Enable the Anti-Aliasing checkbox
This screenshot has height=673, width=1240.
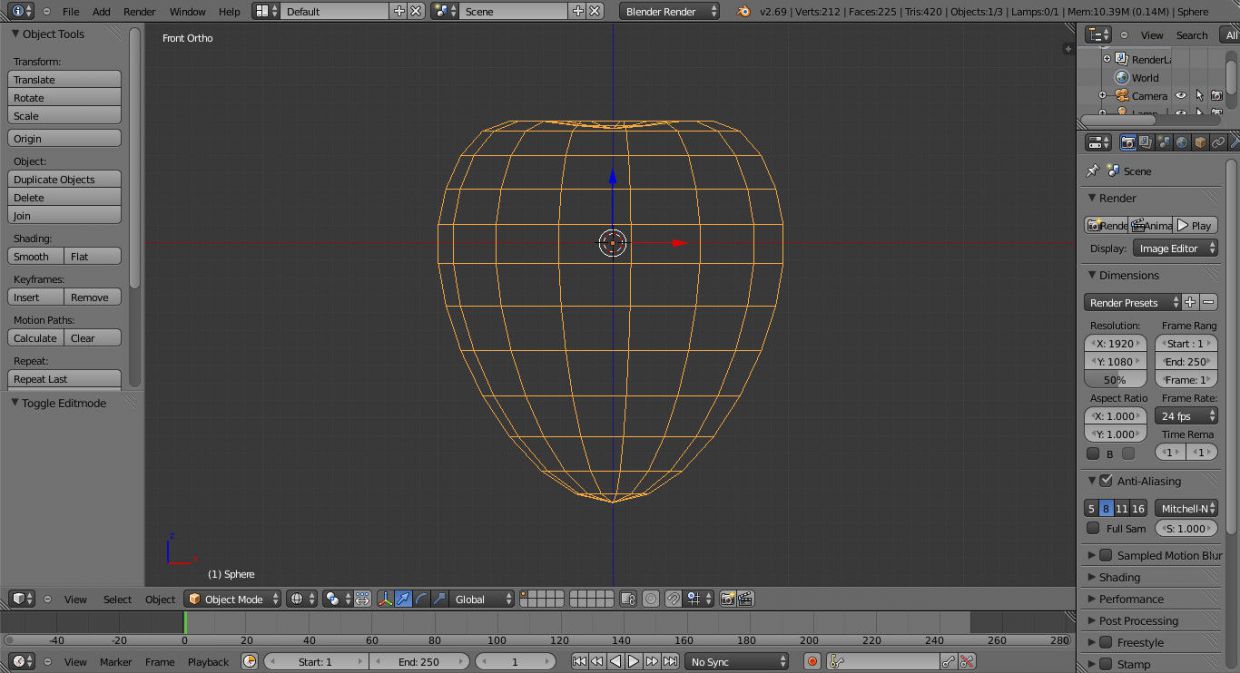1106,481
